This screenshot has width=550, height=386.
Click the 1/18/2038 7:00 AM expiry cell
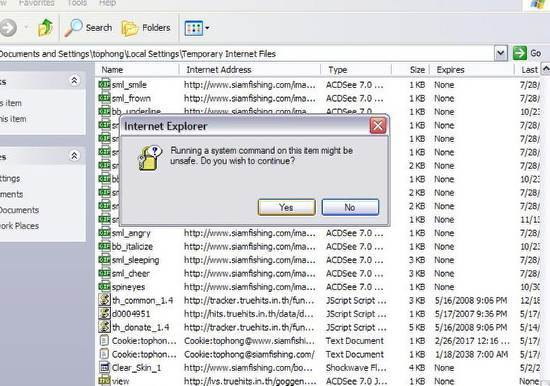pyautogui.click(x=471, y=354)
